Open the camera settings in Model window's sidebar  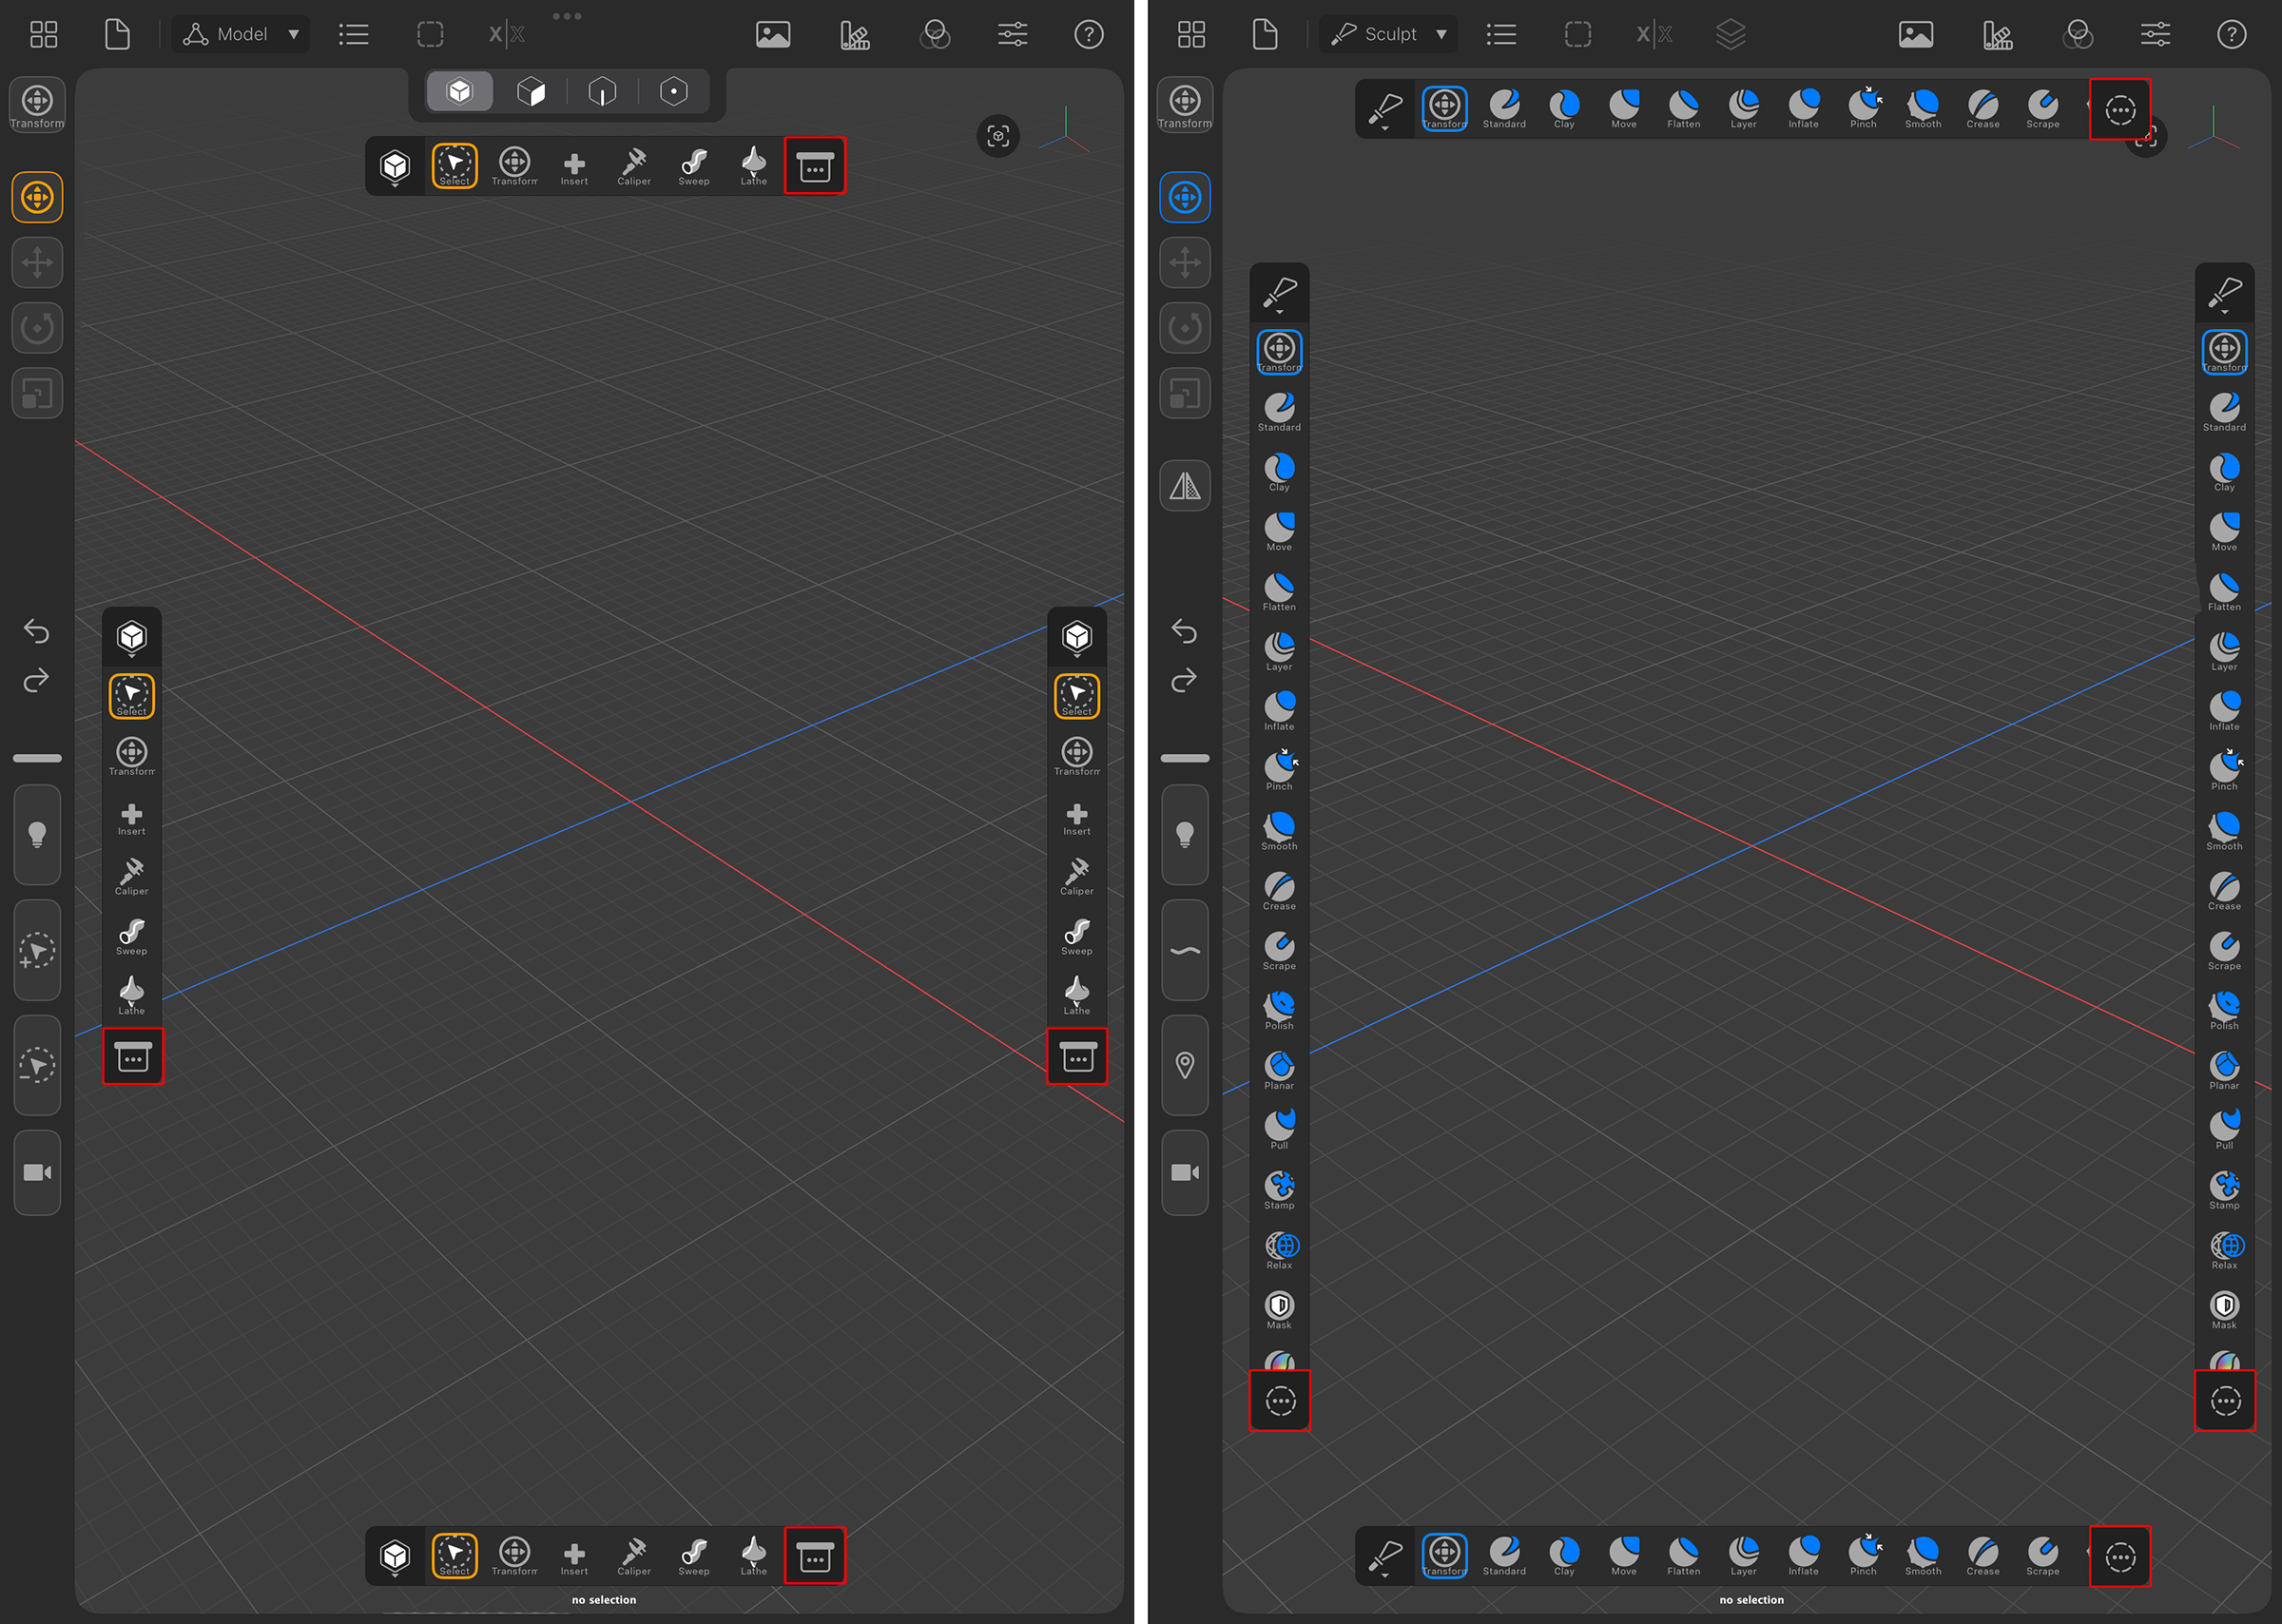click(x=37, y=1172)
